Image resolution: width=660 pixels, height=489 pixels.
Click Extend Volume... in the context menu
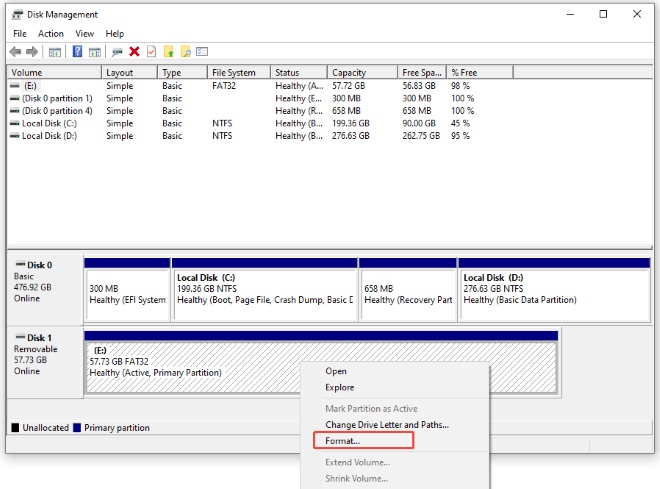394,462
